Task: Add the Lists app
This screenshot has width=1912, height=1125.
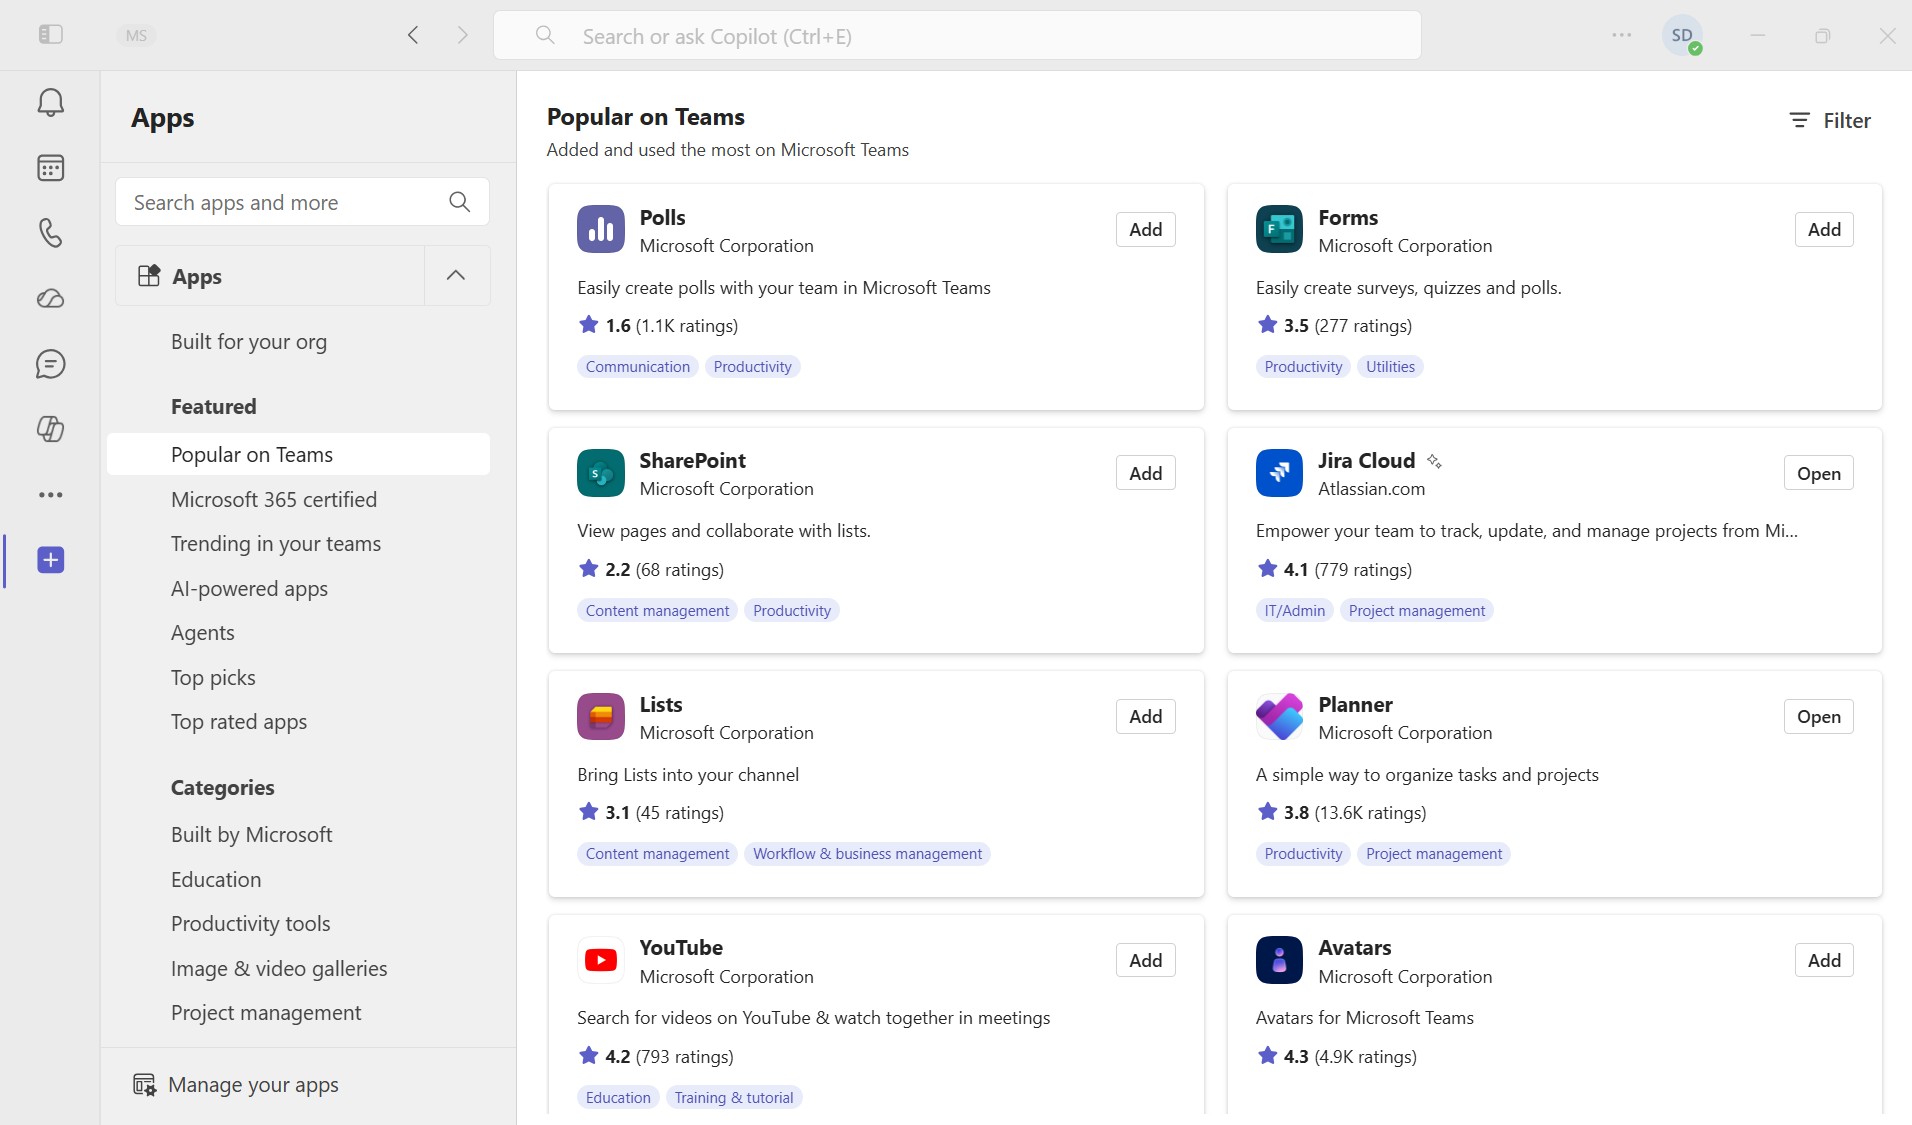Action: pyautogui.click(x=1145, y=716)
